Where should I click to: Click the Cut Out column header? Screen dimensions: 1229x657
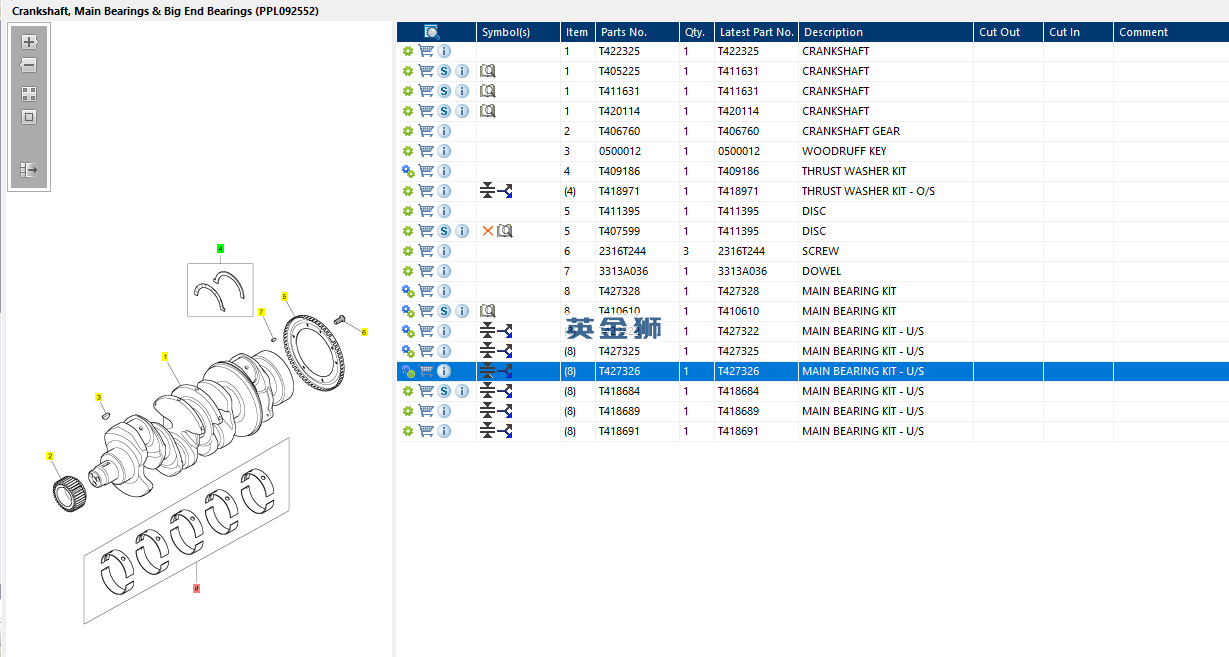click(1008, 32)
